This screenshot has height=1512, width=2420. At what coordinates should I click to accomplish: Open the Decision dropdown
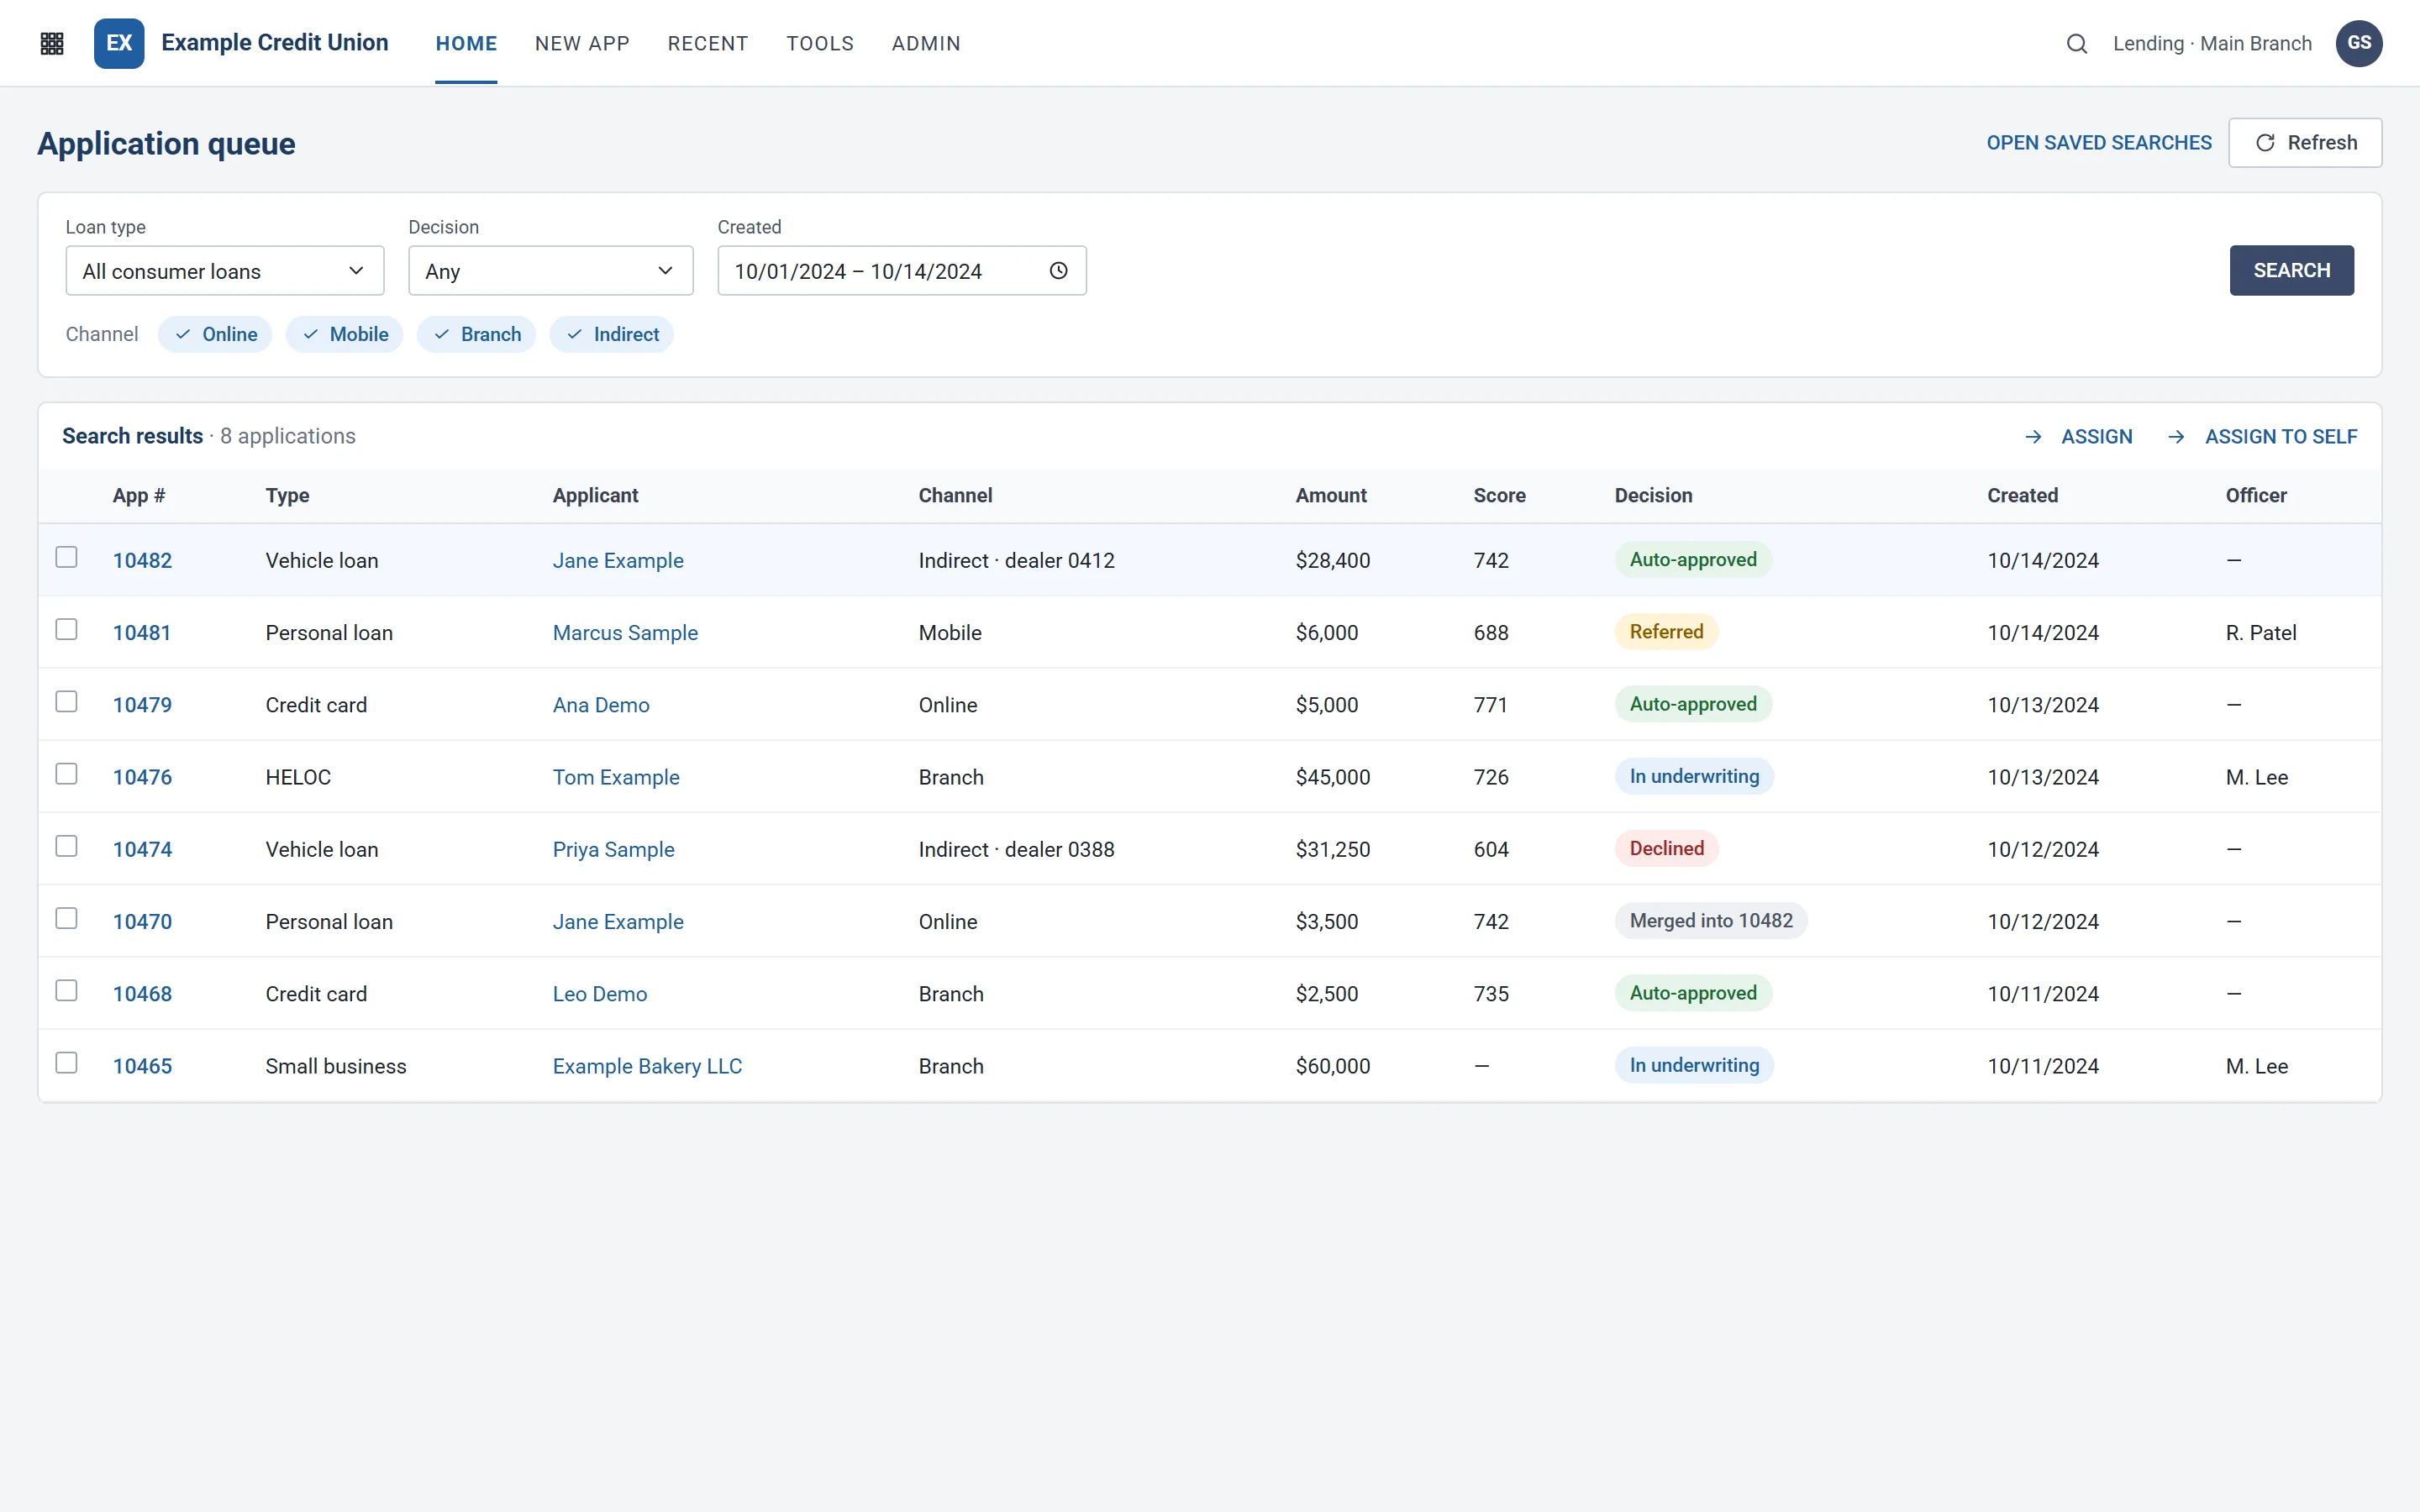pyautogui.click(x=551, y=271)
